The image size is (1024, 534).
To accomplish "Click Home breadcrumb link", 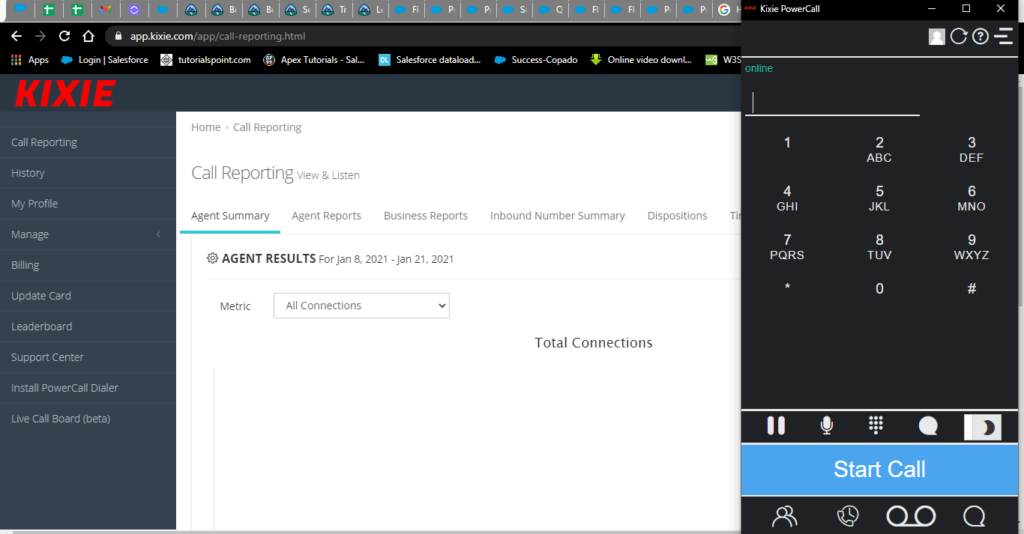I will point(206,127).
